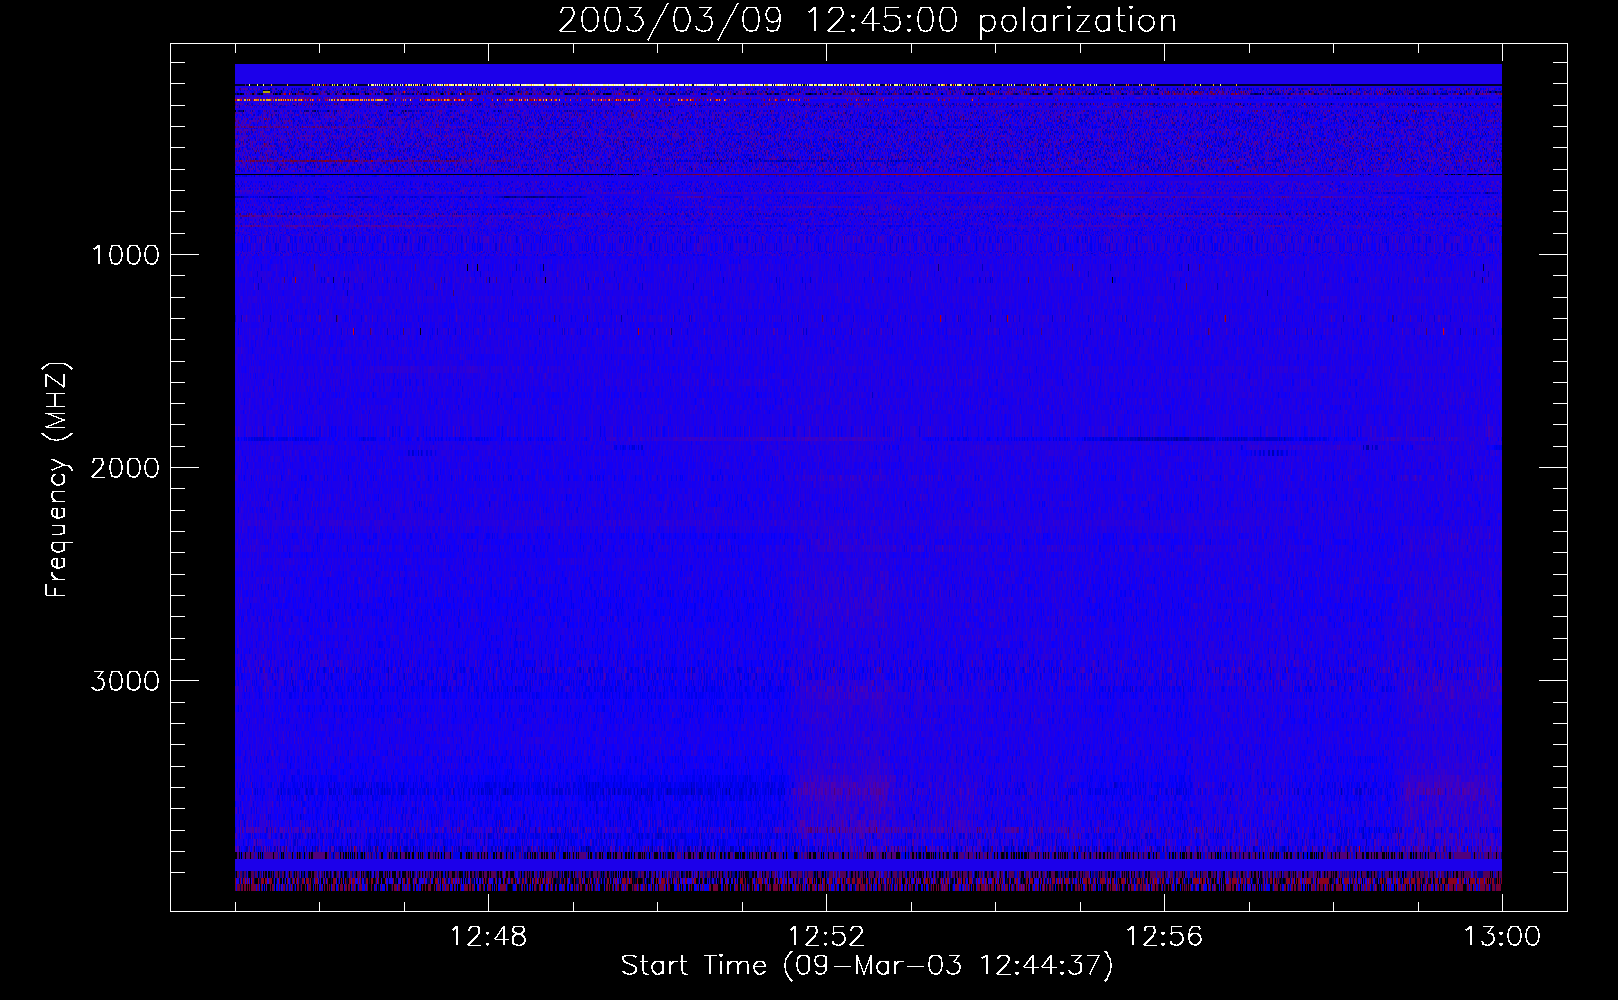The height and width of the screenshot is (1000, 1618).
Task: Click the "12:52" time tick label
Action: (x=826, y=937)
